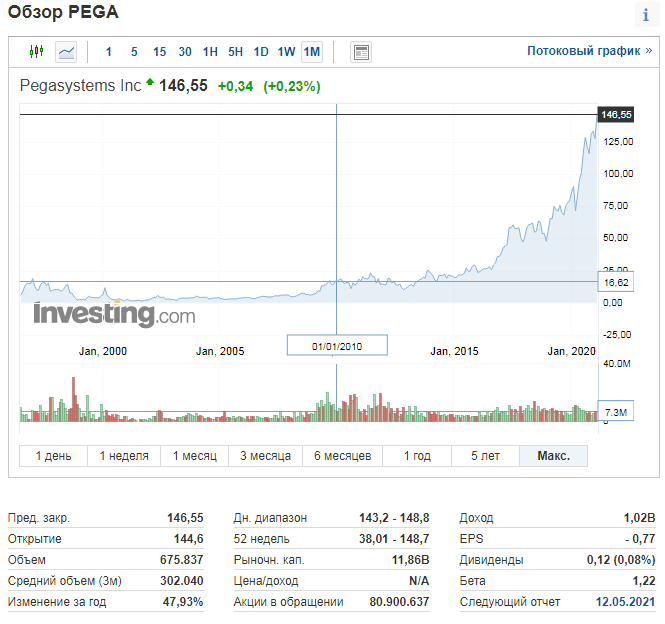Click the 01/01/2010 date marker on chart
The image size is (665, 624).
click(x=336, y=346)
